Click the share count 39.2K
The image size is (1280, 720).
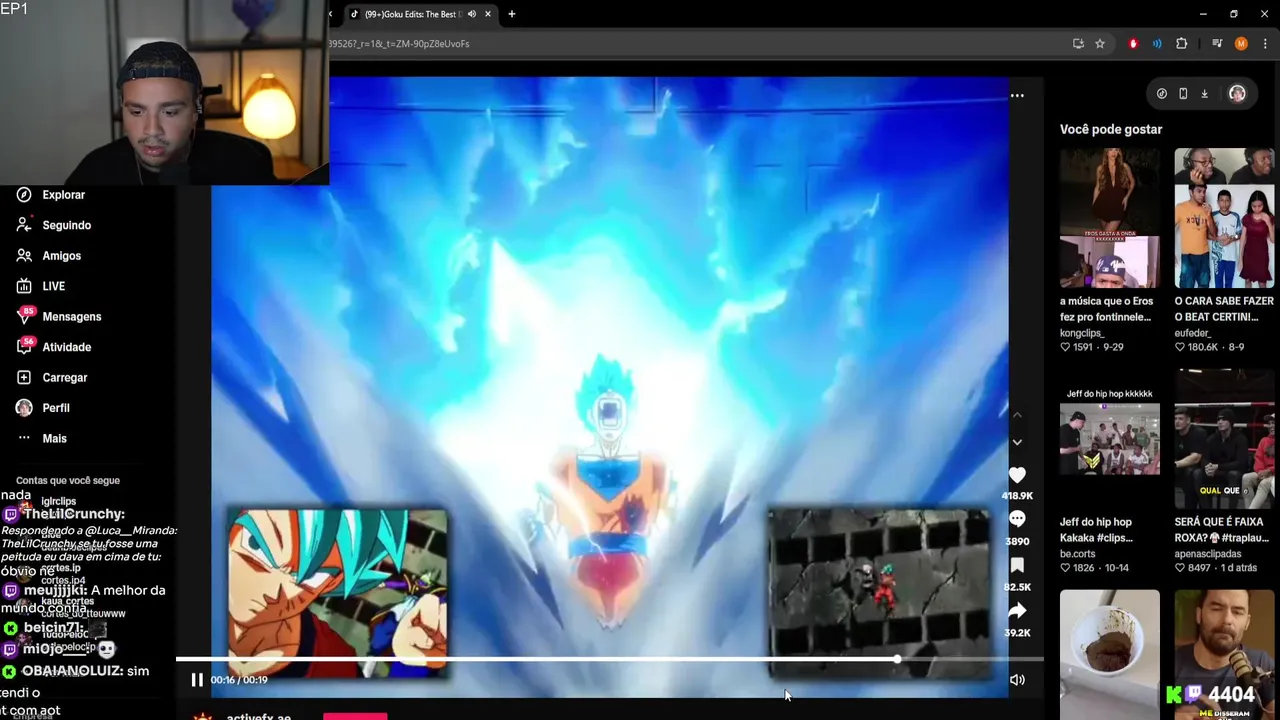[1017, 633]
